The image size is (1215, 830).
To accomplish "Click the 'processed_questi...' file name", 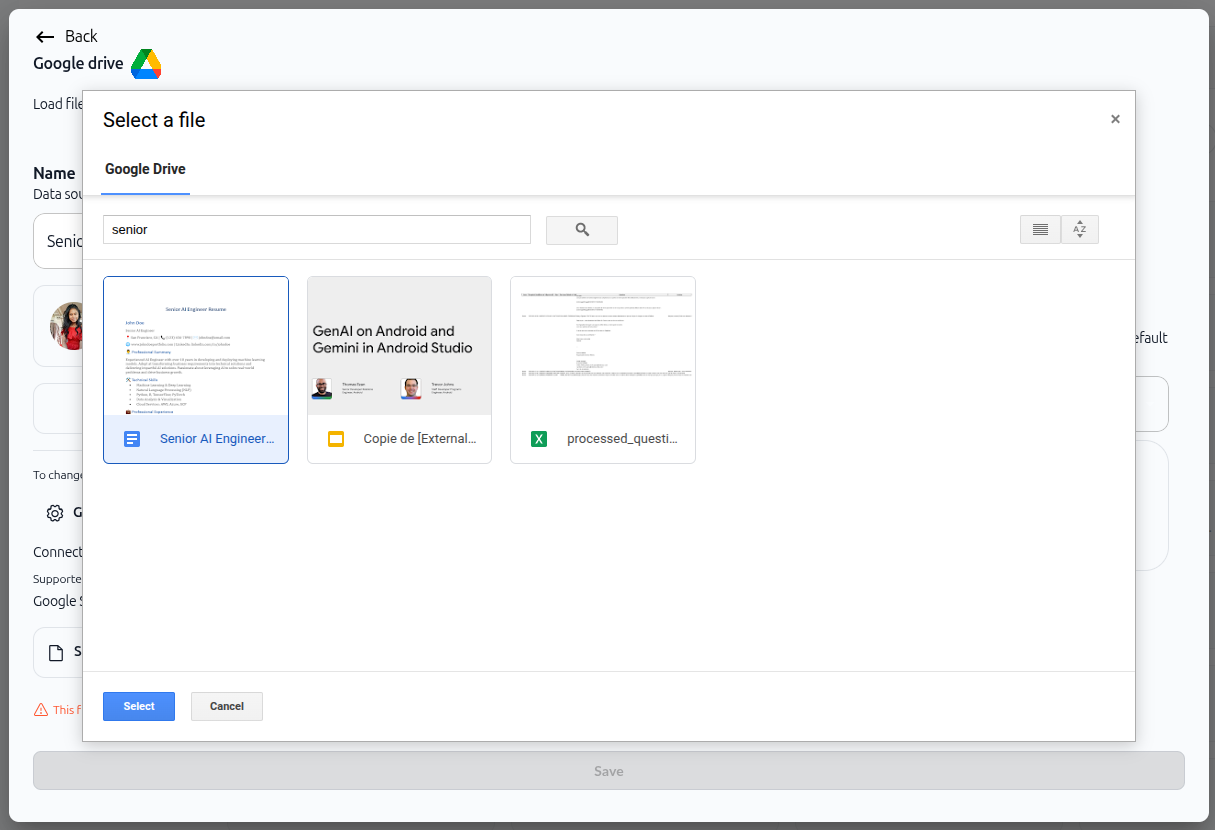I will (623, 439).
